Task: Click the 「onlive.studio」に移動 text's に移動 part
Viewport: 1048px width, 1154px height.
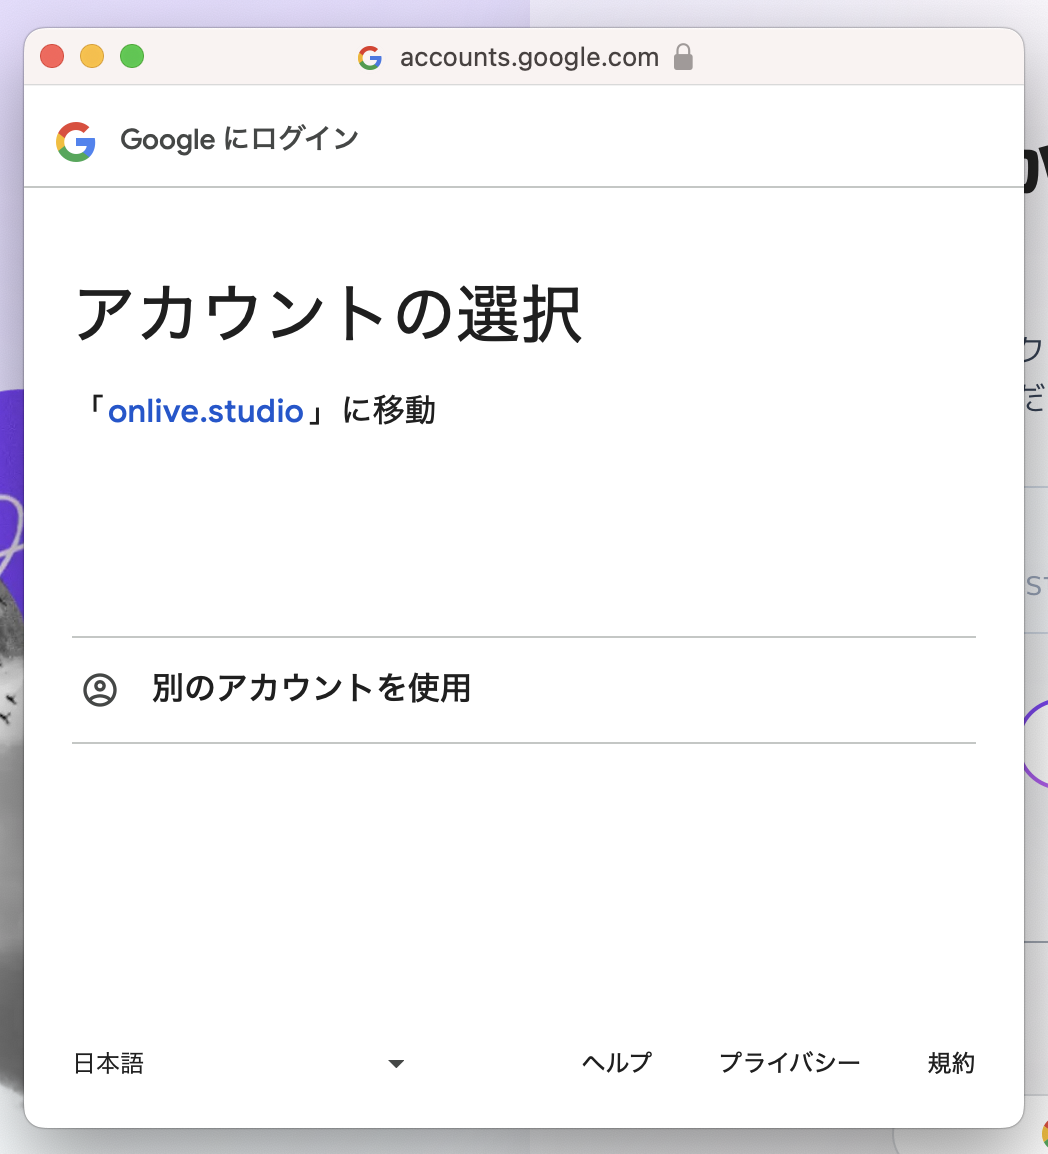Action: [389, 411]
